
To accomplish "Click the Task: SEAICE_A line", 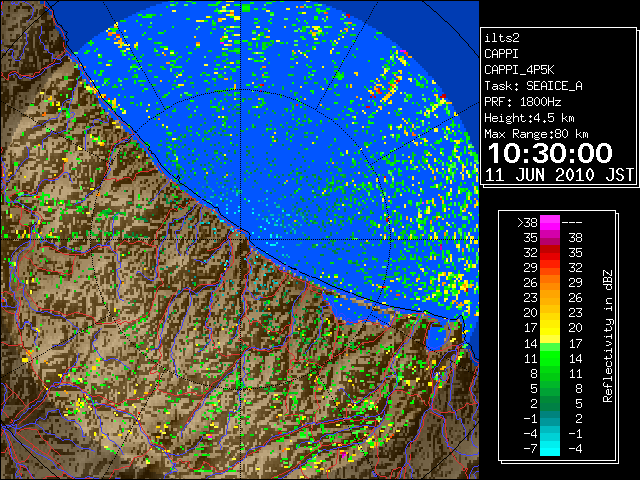I will [533, 86].
